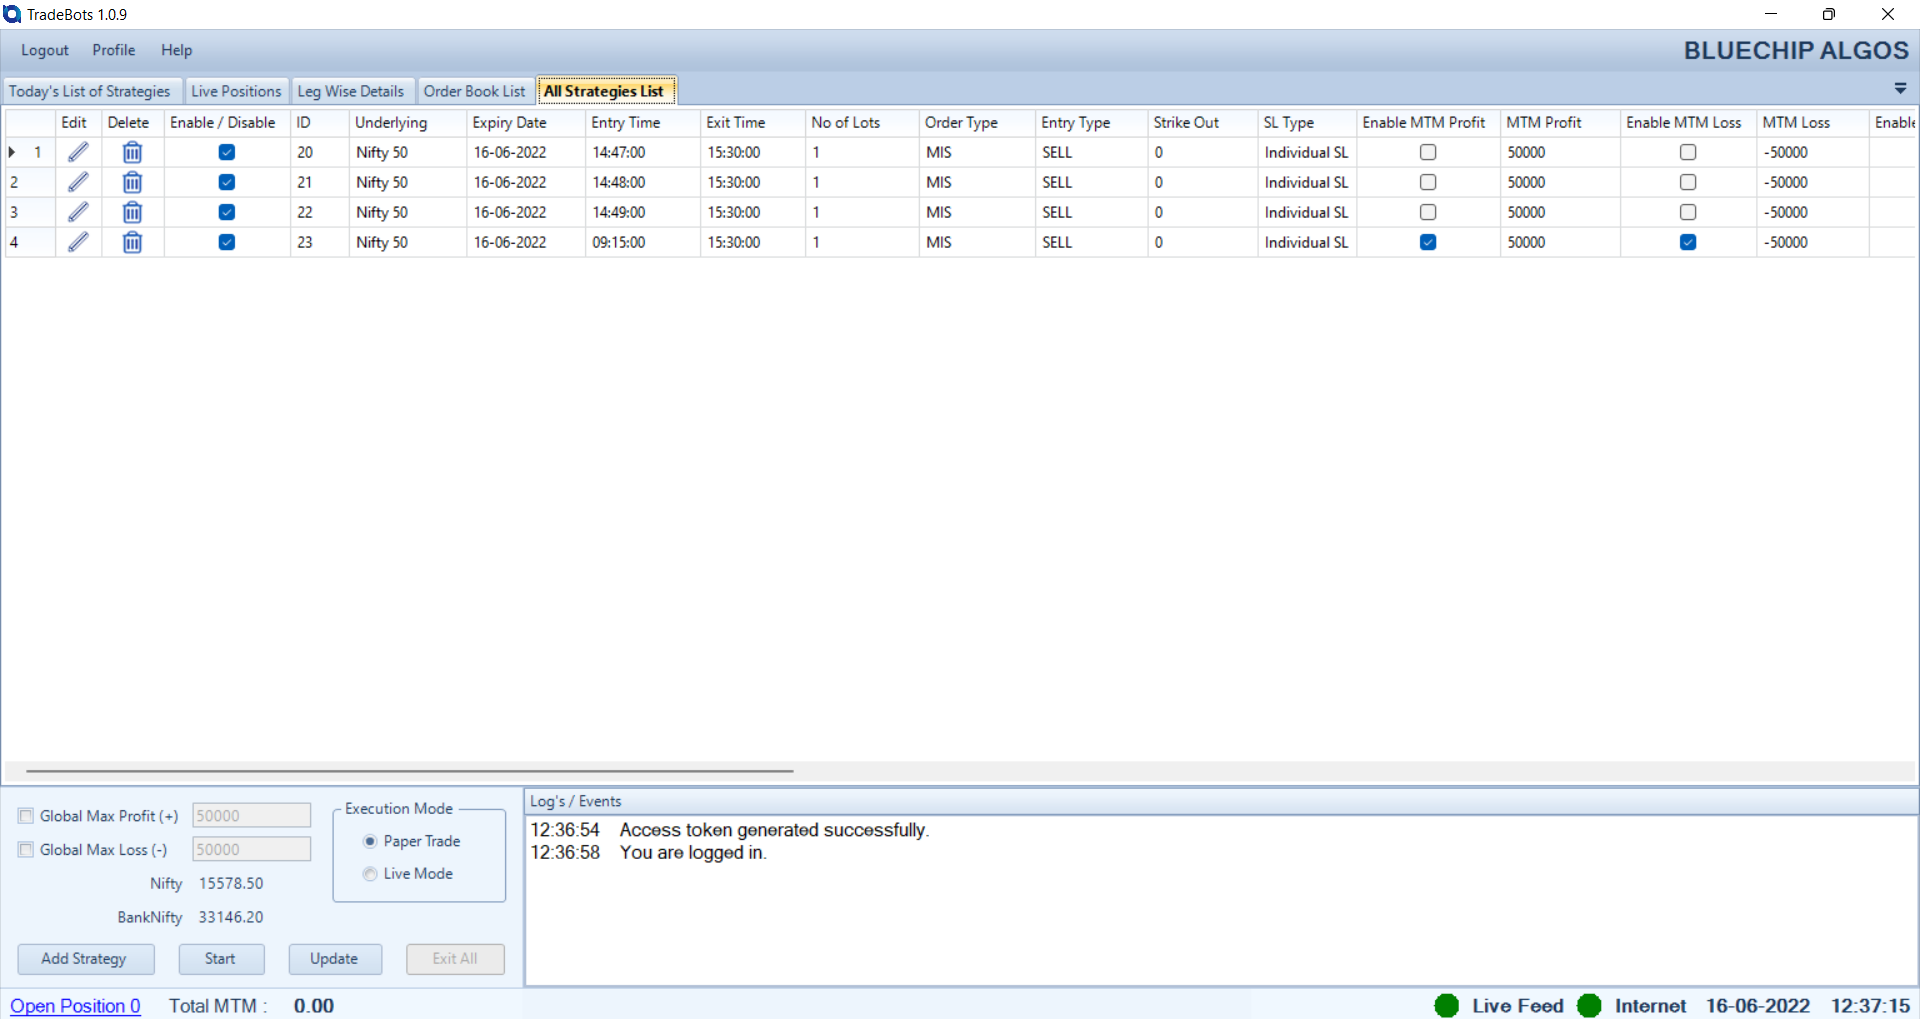Open the Profile menu
This screenshot has height=1019, width=1920.
click(114, 50)
